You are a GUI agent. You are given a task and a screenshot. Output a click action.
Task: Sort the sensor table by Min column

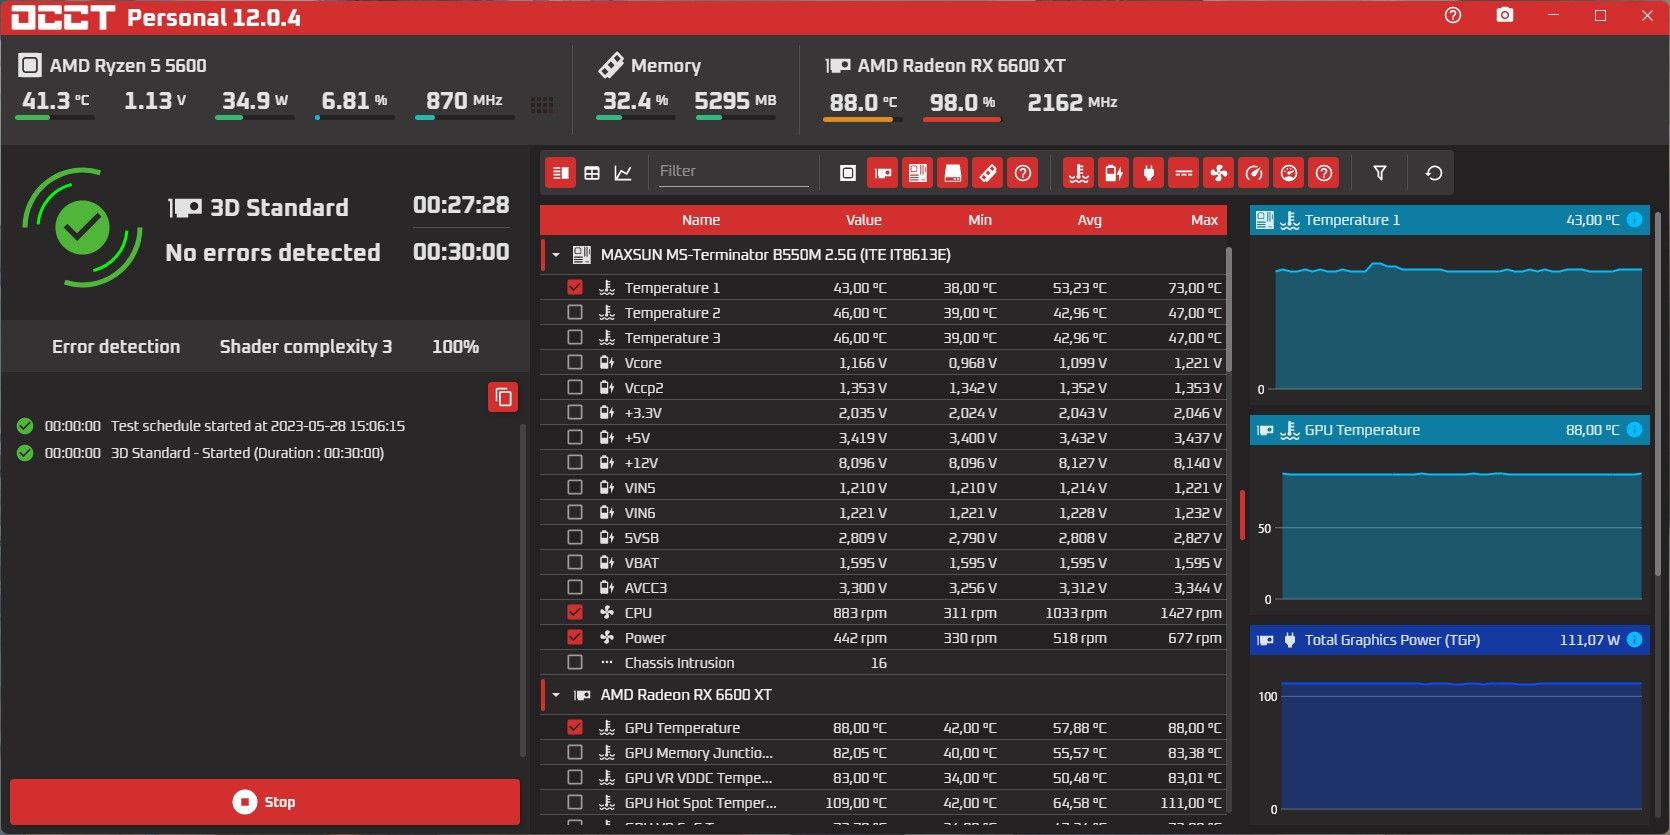980,220
